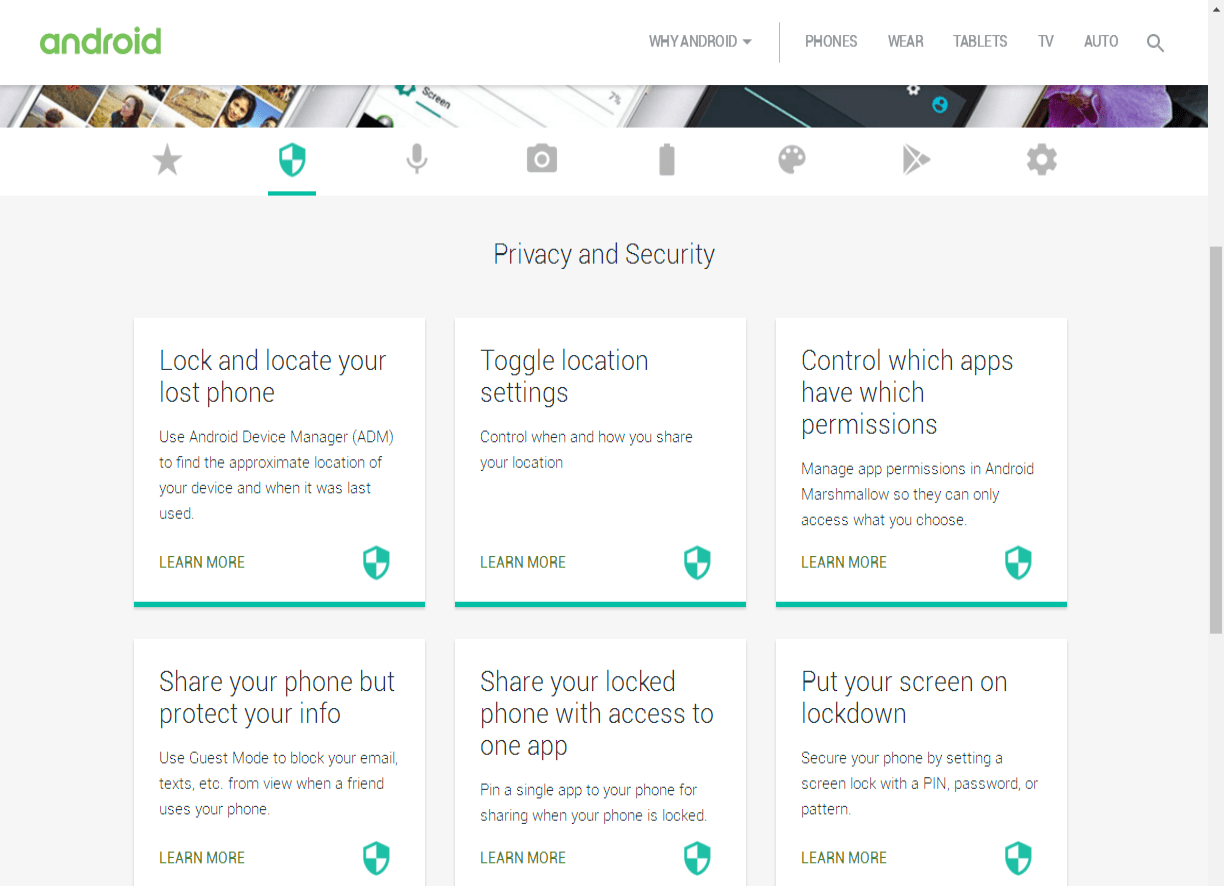This screenshot has width=1224, height=886.
Task: Click the 'Toggle location settings' heading
Action: coord(564,376)
